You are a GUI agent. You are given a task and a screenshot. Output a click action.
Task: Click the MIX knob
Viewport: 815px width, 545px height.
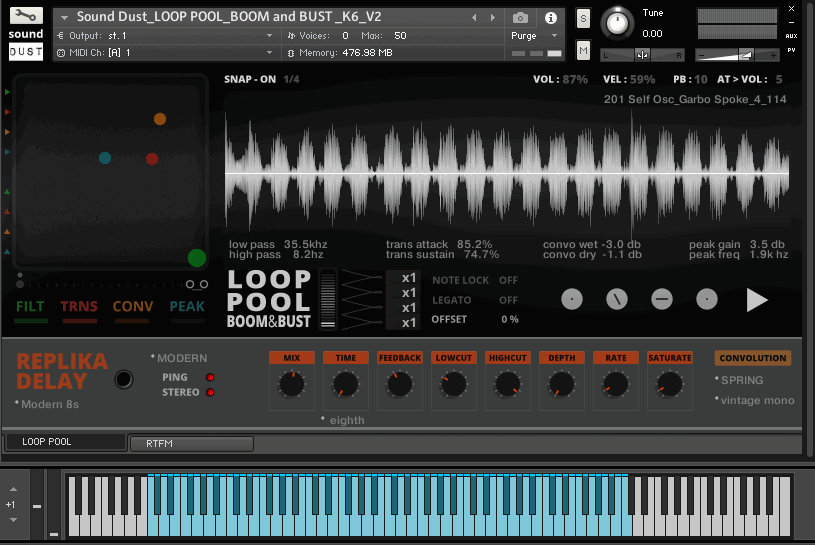(x=292, y=385)
